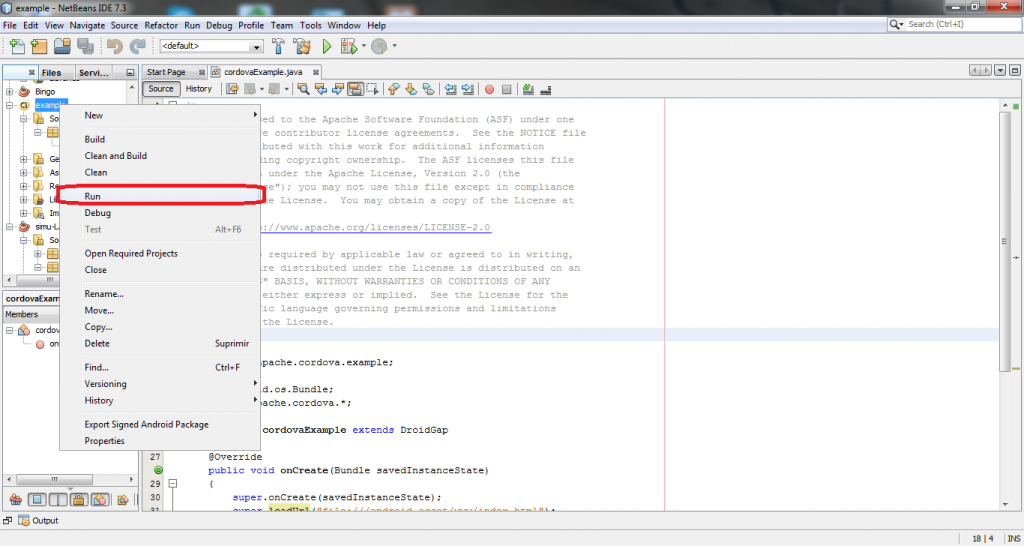Image resolution: width=1024 pixels, height=546 pixels.
Task: Click the Find Previous Occurrence icon
Action: pos(321,89)
